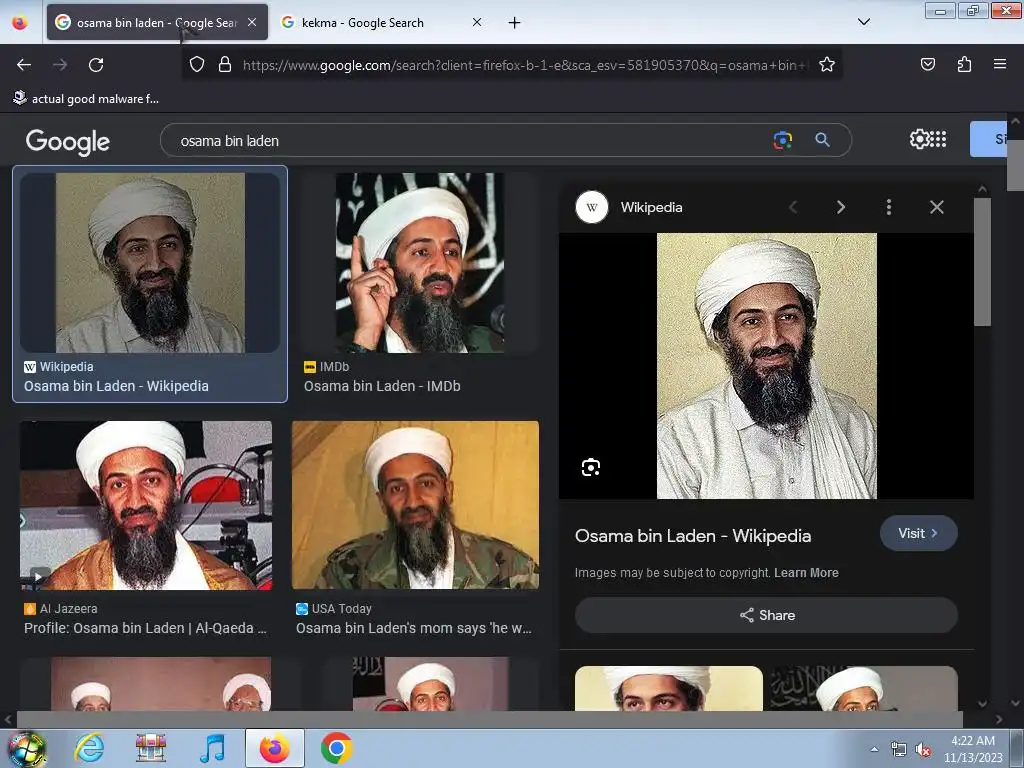Screen dimensions: 1024x768
Task: Select the osama bin laden search tab
Action: (x=157, y=23)
